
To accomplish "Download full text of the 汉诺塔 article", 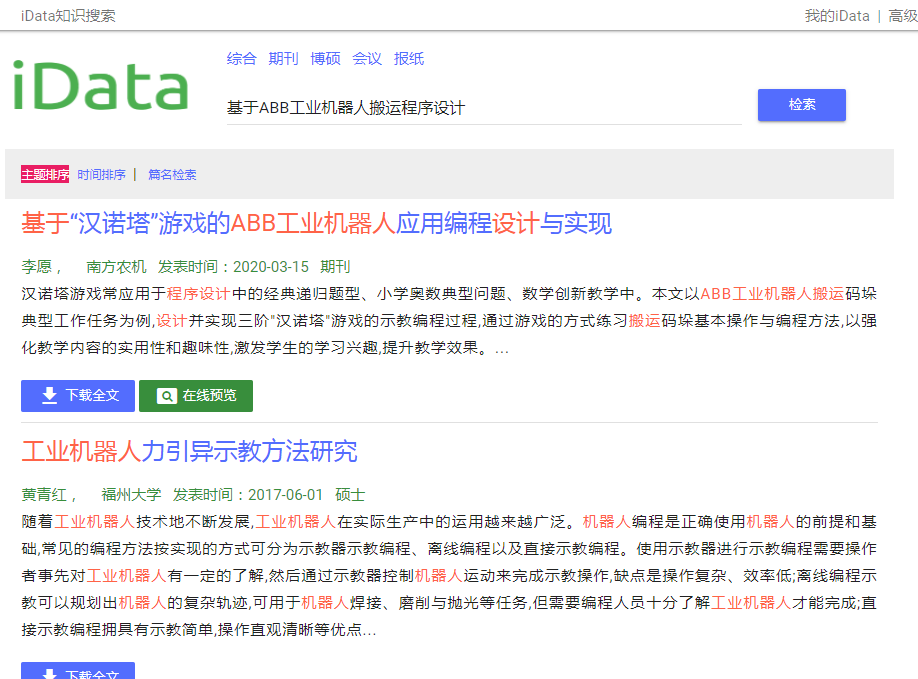I will point(78,396).
